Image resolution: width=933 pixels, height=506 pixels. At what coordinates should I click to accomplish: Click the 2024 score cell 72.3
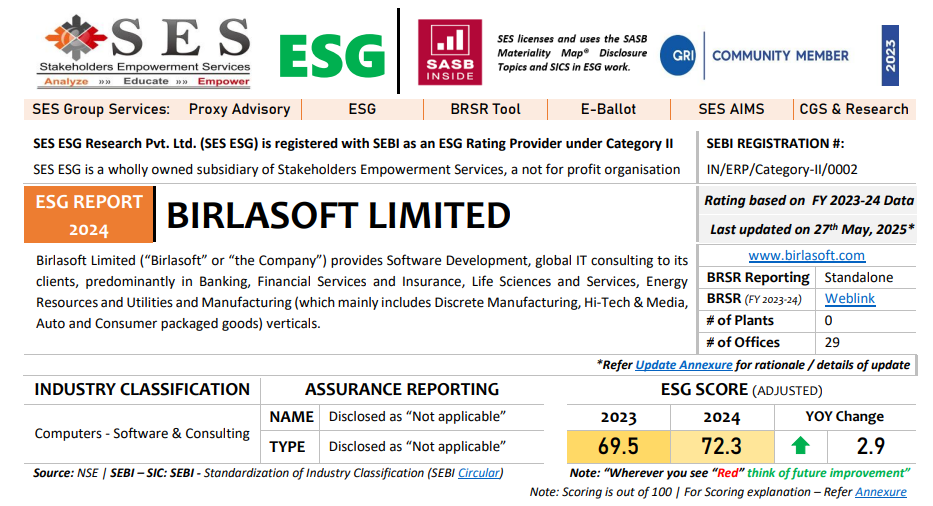(722, 446)
